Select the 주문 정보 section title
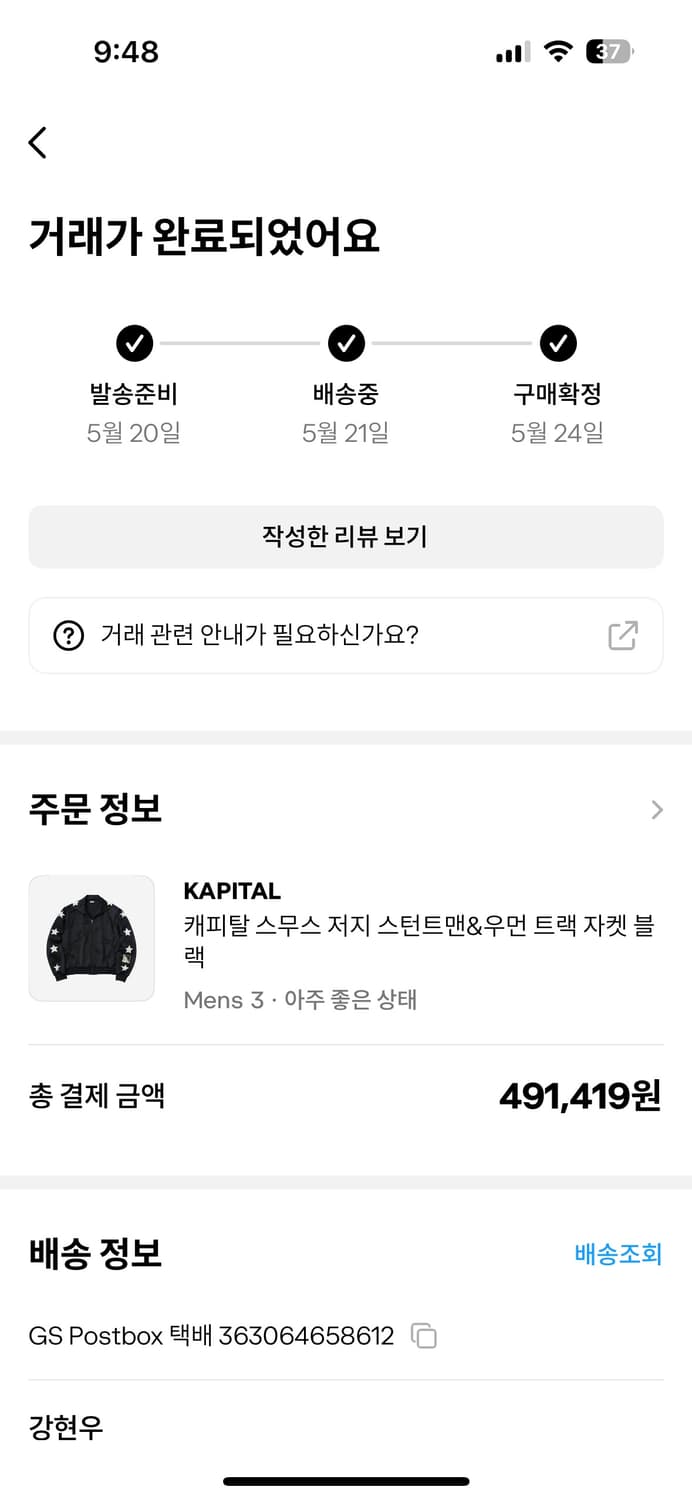The image size is (692, 1500). click(x=95, y=808)
